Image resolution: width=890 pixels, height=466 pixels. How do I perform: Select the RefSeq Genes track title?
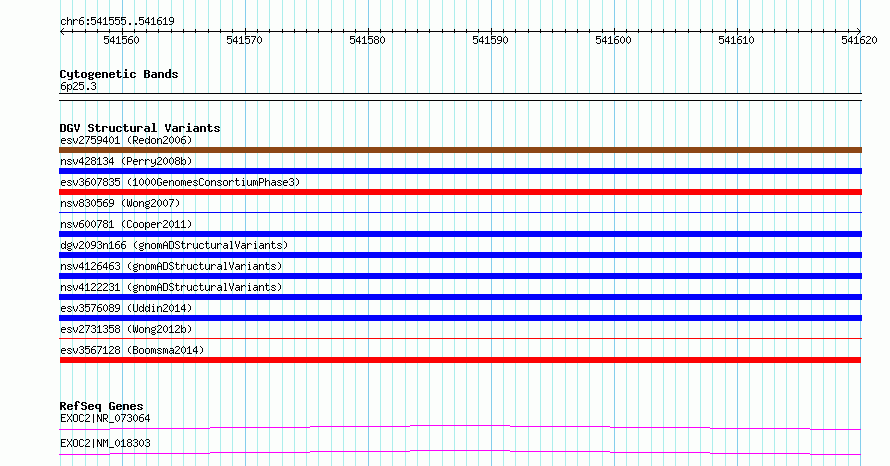101,406
